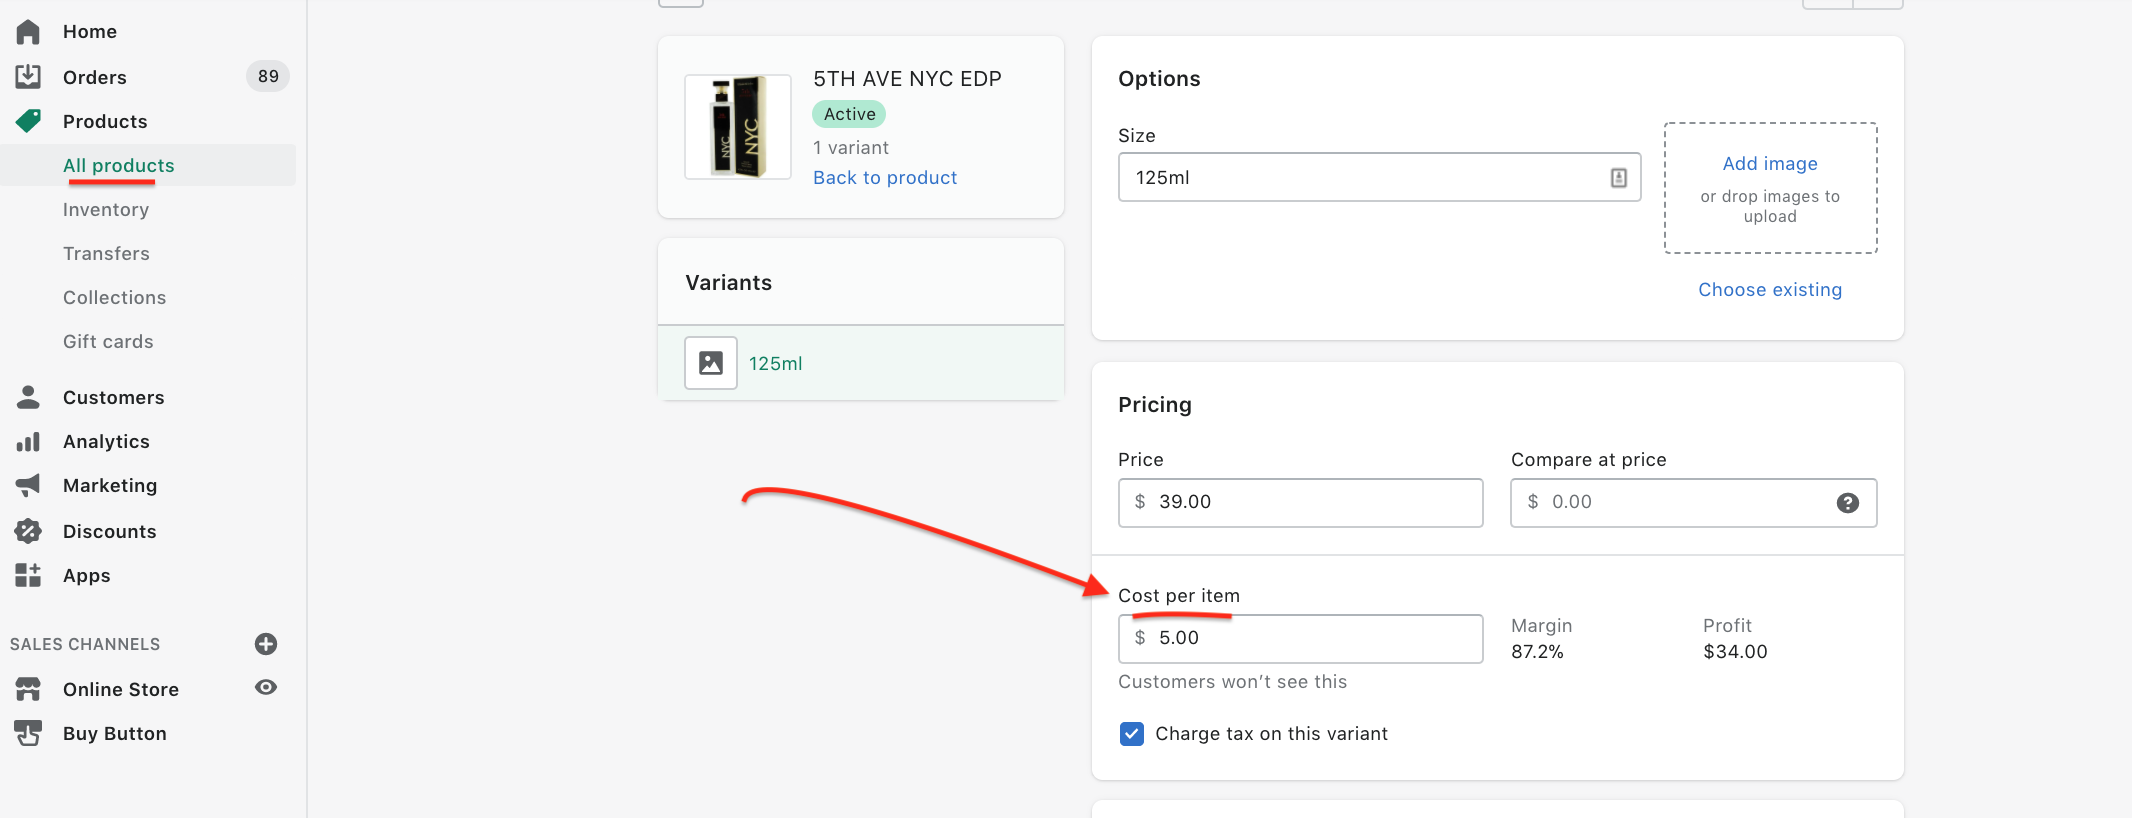Image resolution: width=2132 pixels, height=818 pixels.
Task: Click the '1 variant' text
Action: tap(851, 148)
